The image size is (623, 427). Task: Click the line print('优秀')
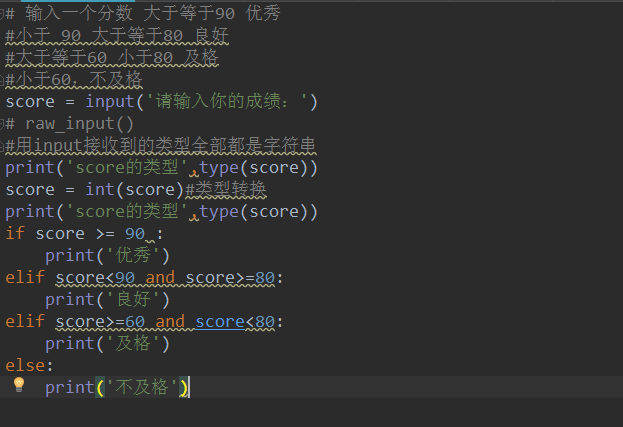(107, 255)
